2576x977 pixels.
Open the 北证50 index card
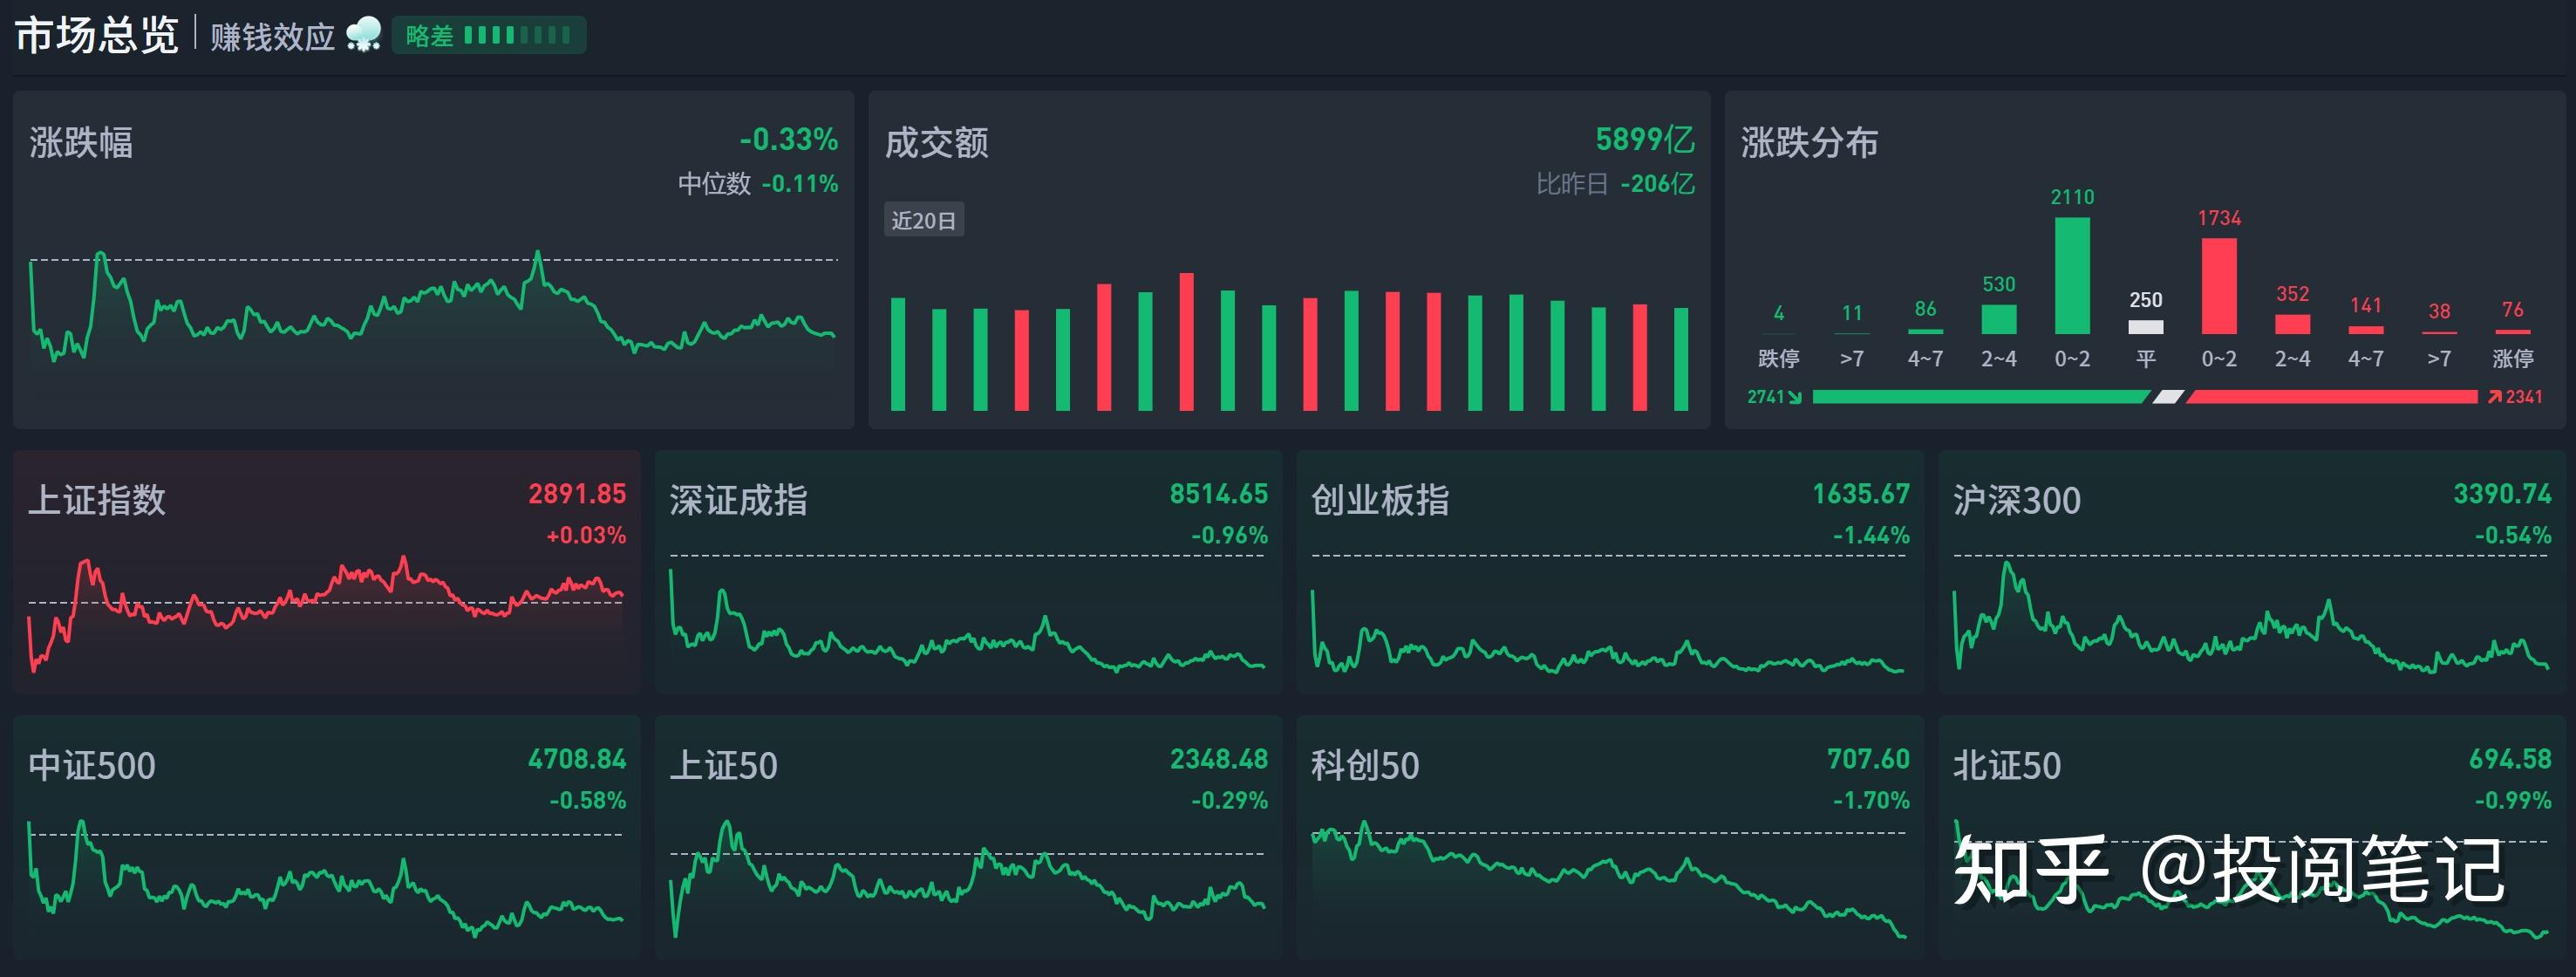(x=2252, y=837)
